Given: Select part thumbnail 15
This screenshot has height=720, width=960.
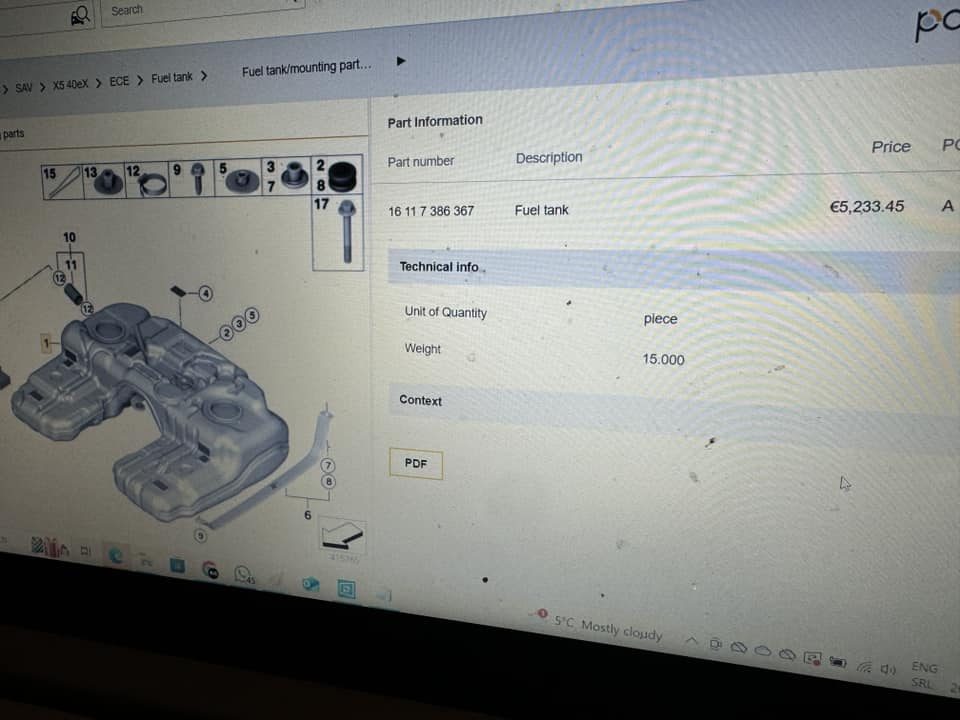Looking at the screenshot, I should (x=62, y=182).
